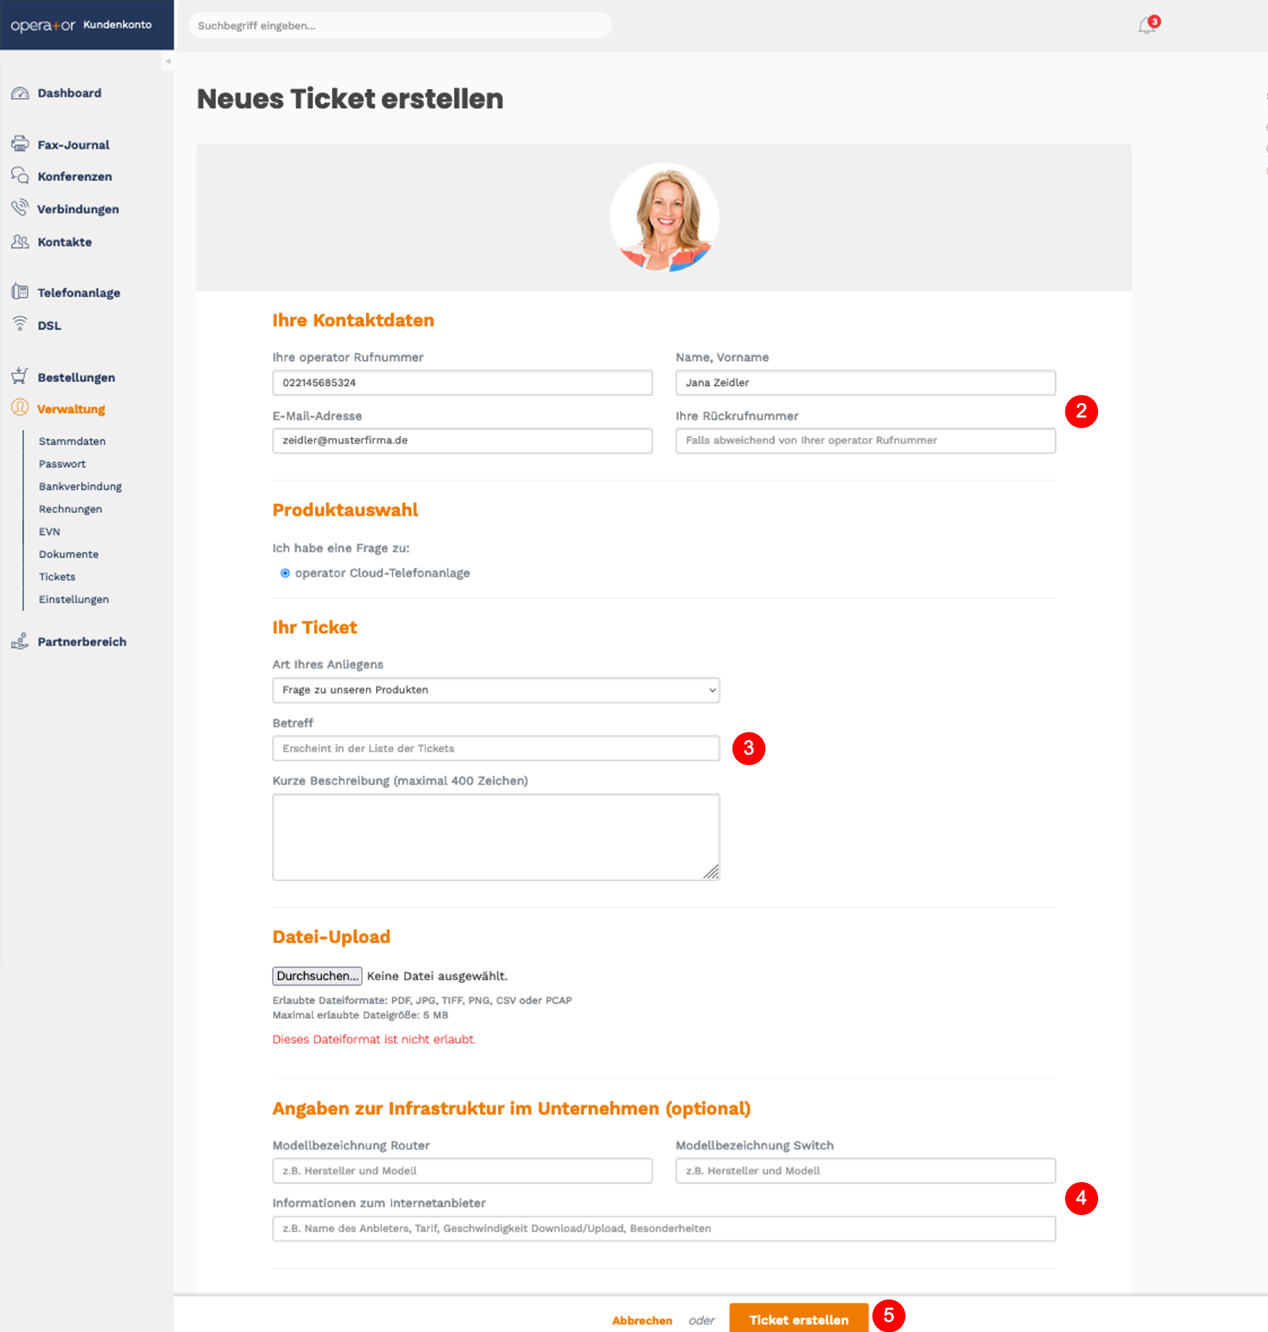The width and height of the screenshot is (1268, 1332).
Task: Click the Abbrechen link
Action: (x=642, y=1320)
